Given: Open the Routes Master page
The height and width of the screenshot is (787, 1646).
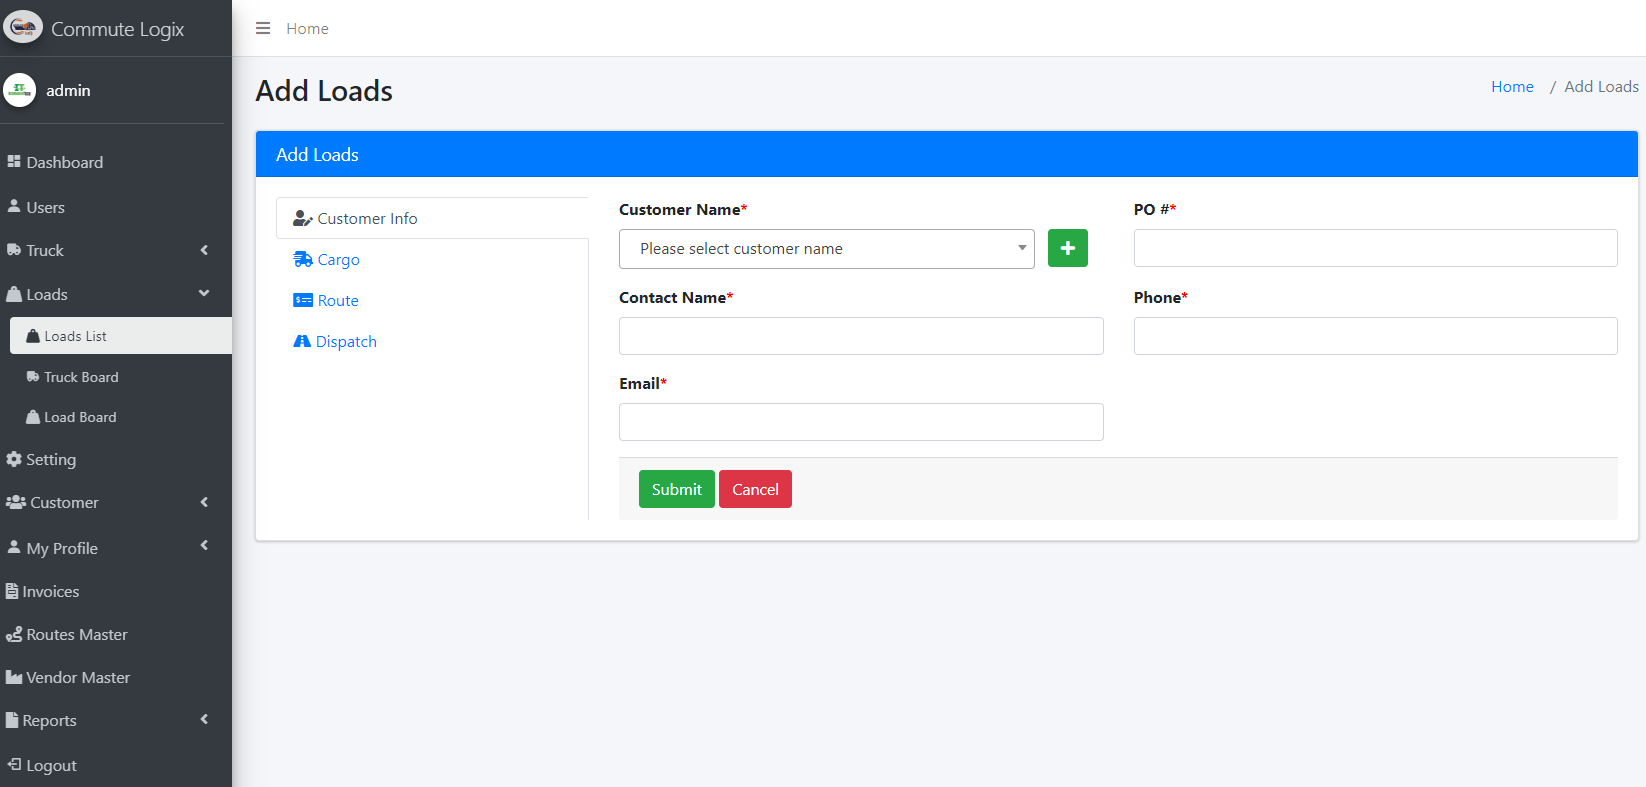Looking at the screenshot, I should tap(76, 634).
